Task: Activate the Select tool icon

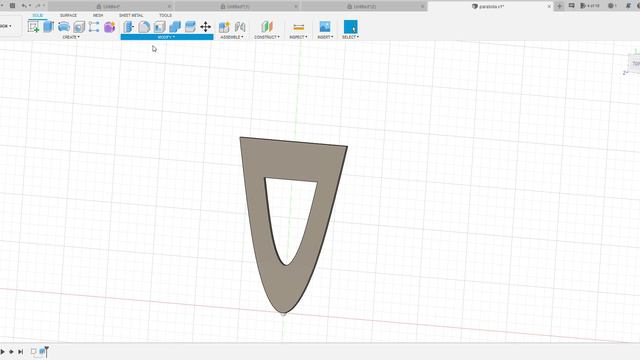Action: 351,27
